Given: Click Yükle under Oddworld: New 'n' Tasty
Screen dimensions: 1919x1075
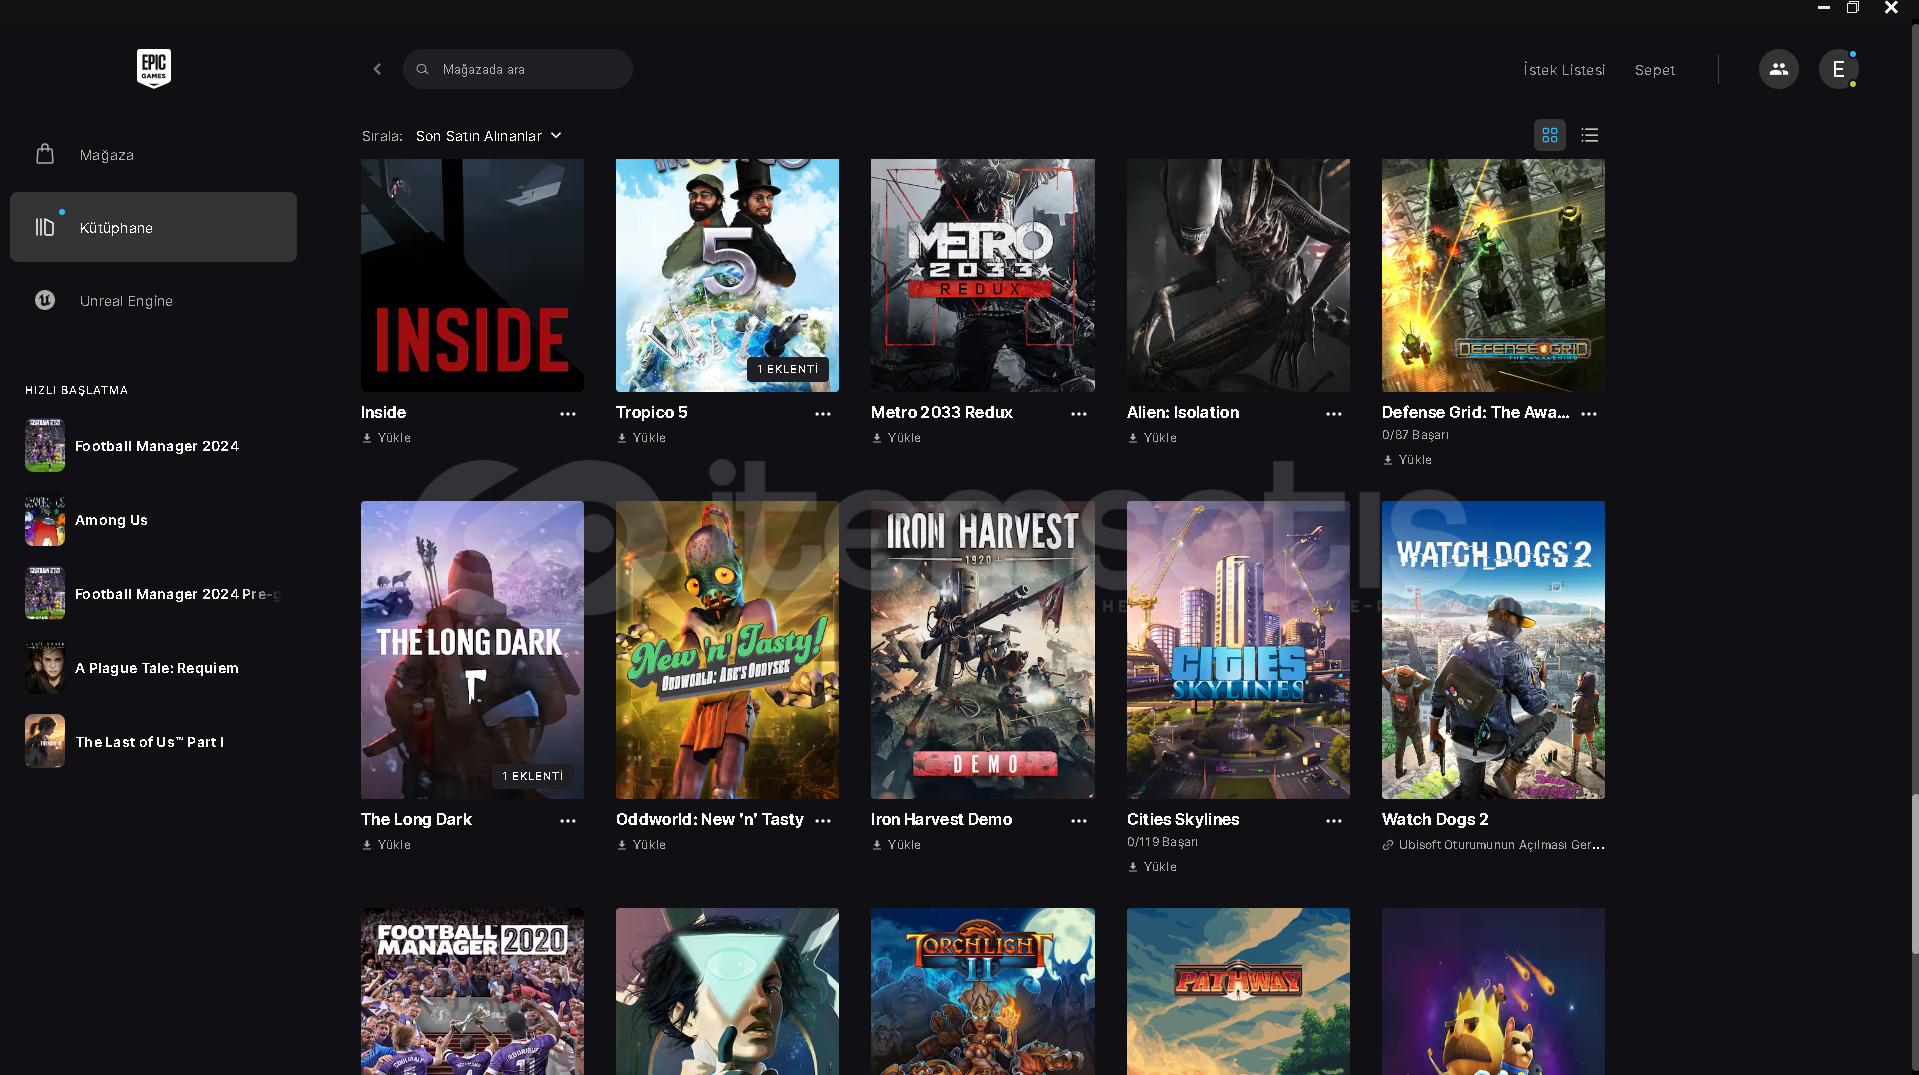Looking at the screenshot, I should point(641,845).
